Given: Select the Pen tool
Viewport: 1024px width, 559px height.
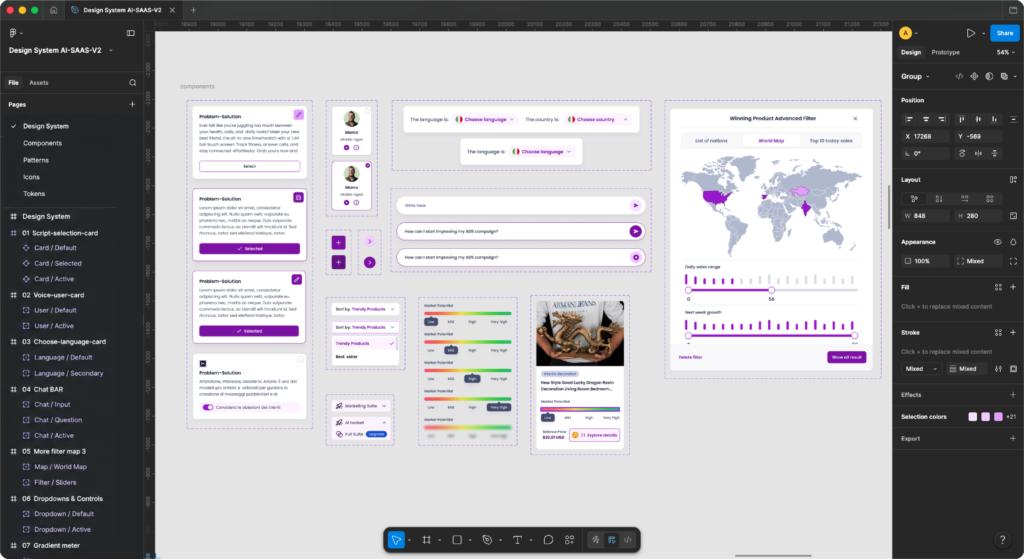Looking at the screenshot, I should 487,540.
